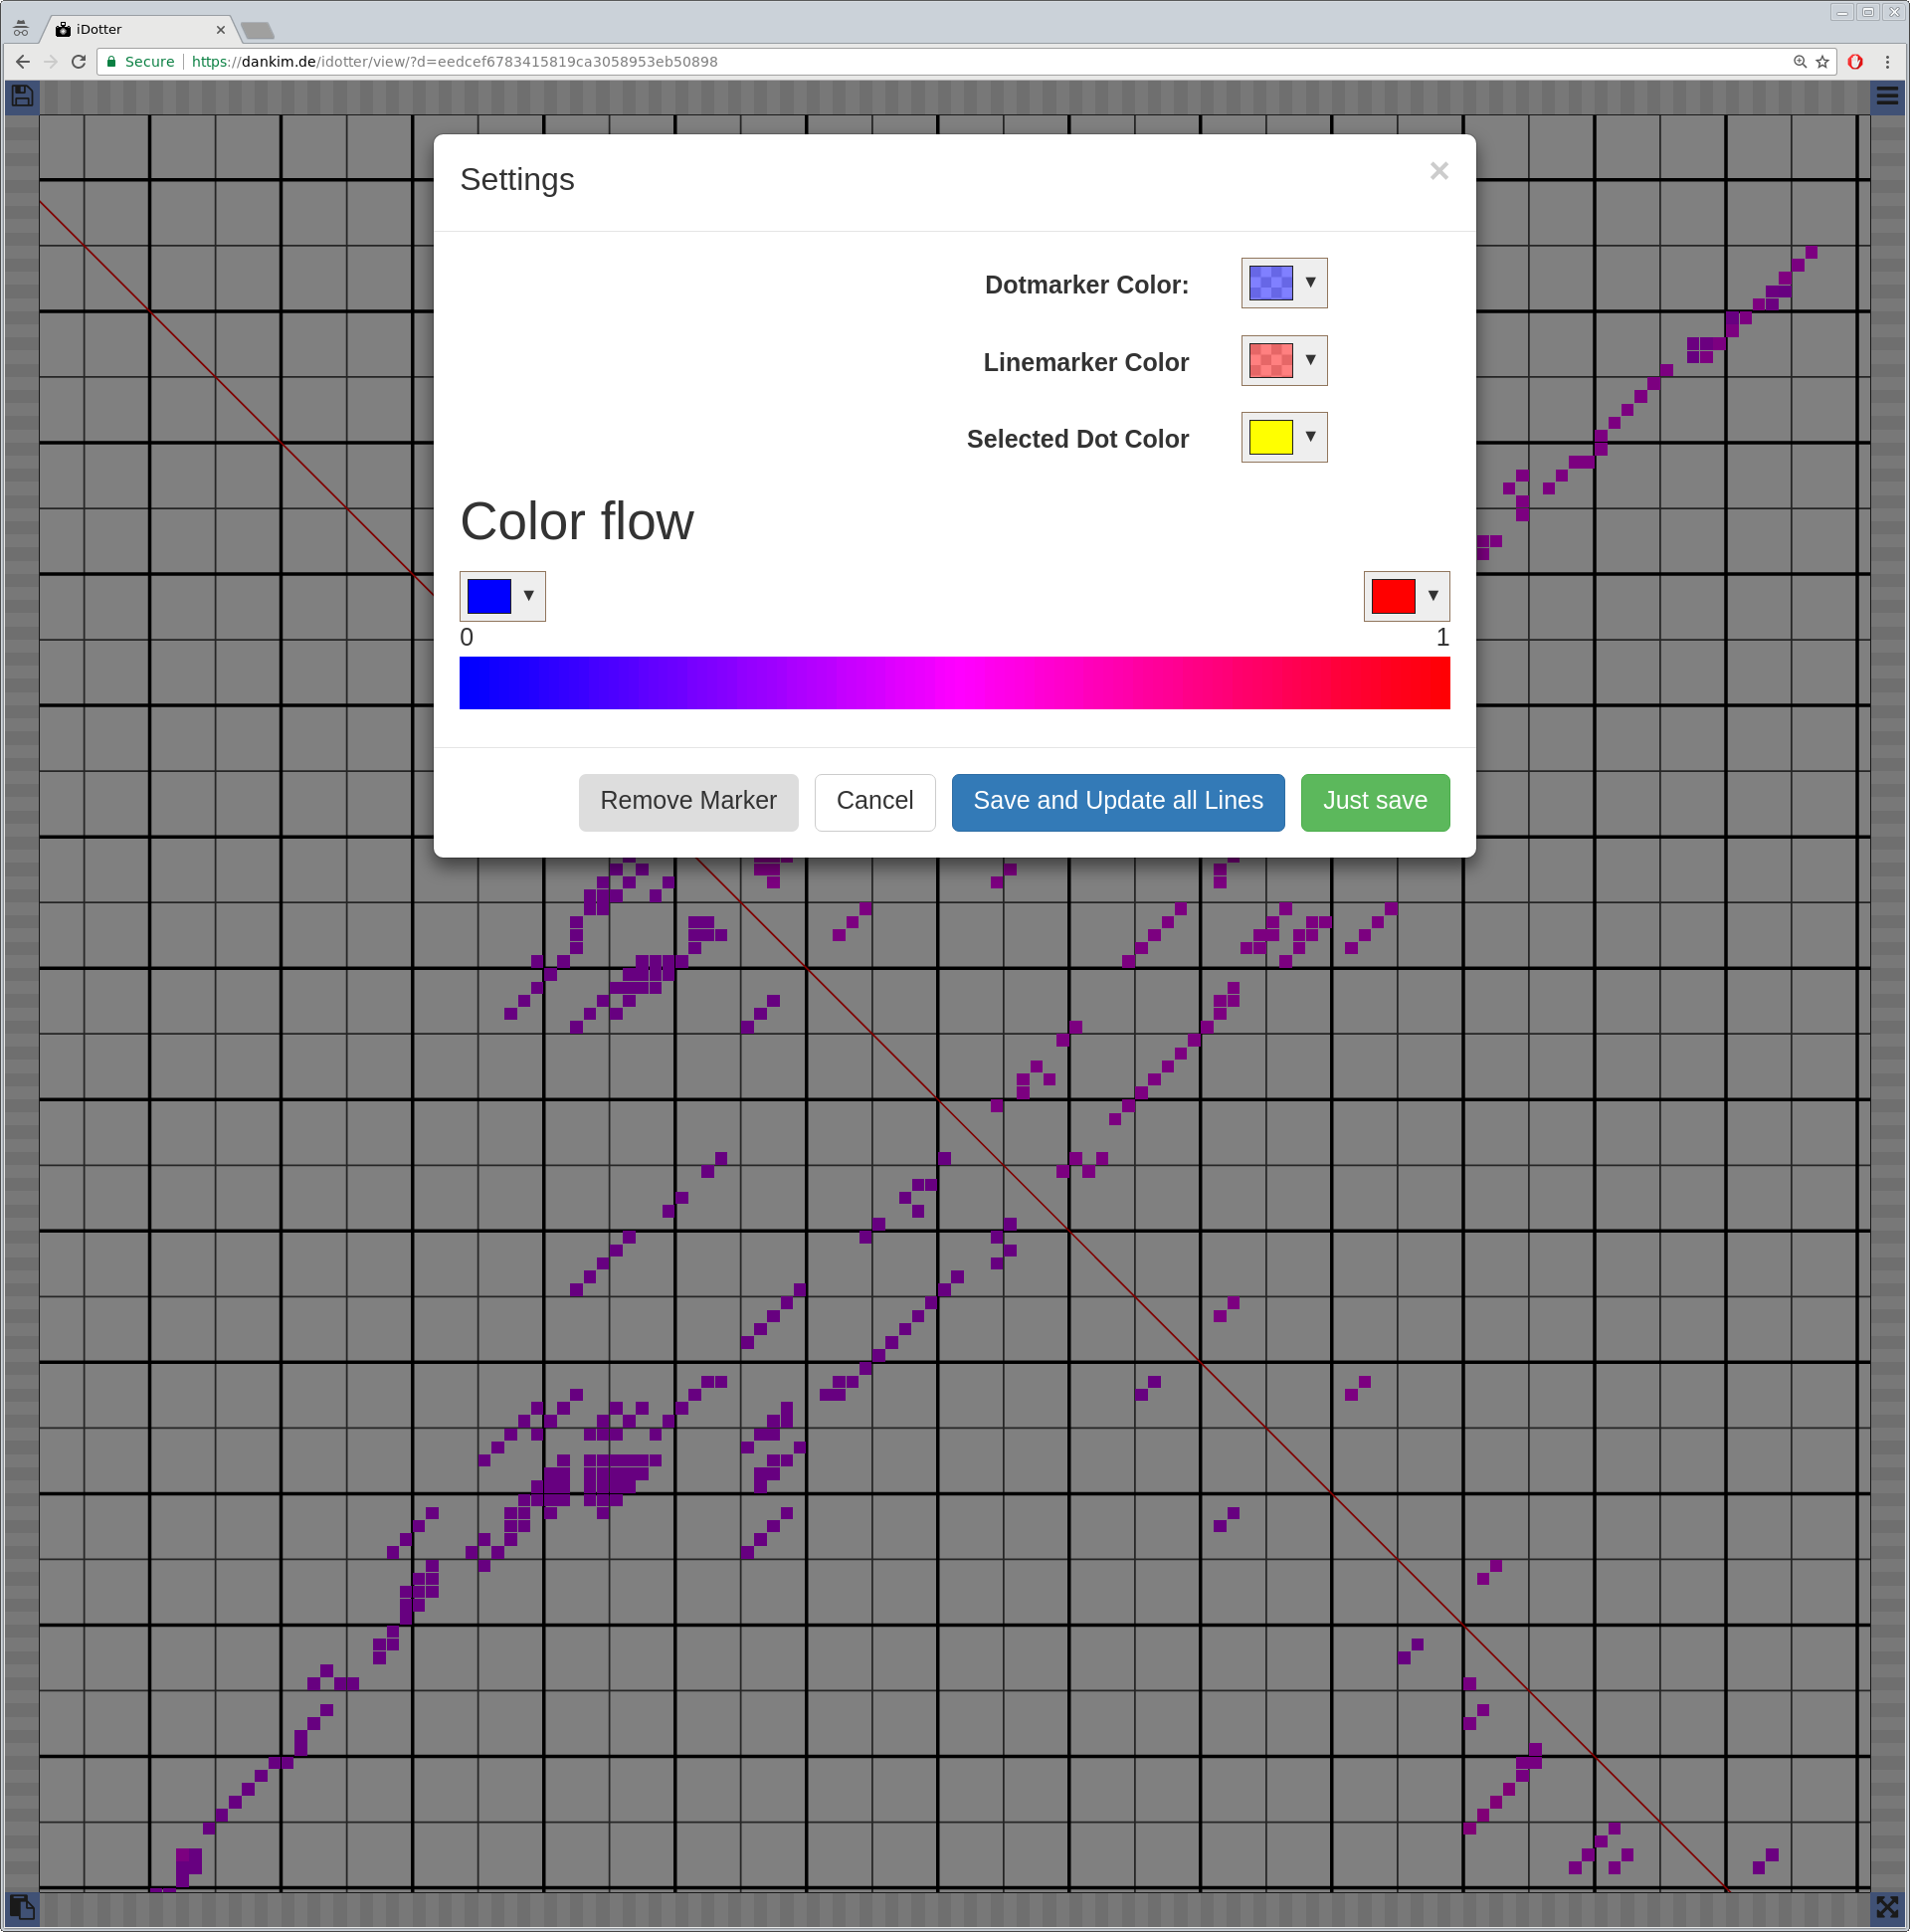The image size is (1910, 1932).
Task: Go back to previous page
Action: [23, 62]
